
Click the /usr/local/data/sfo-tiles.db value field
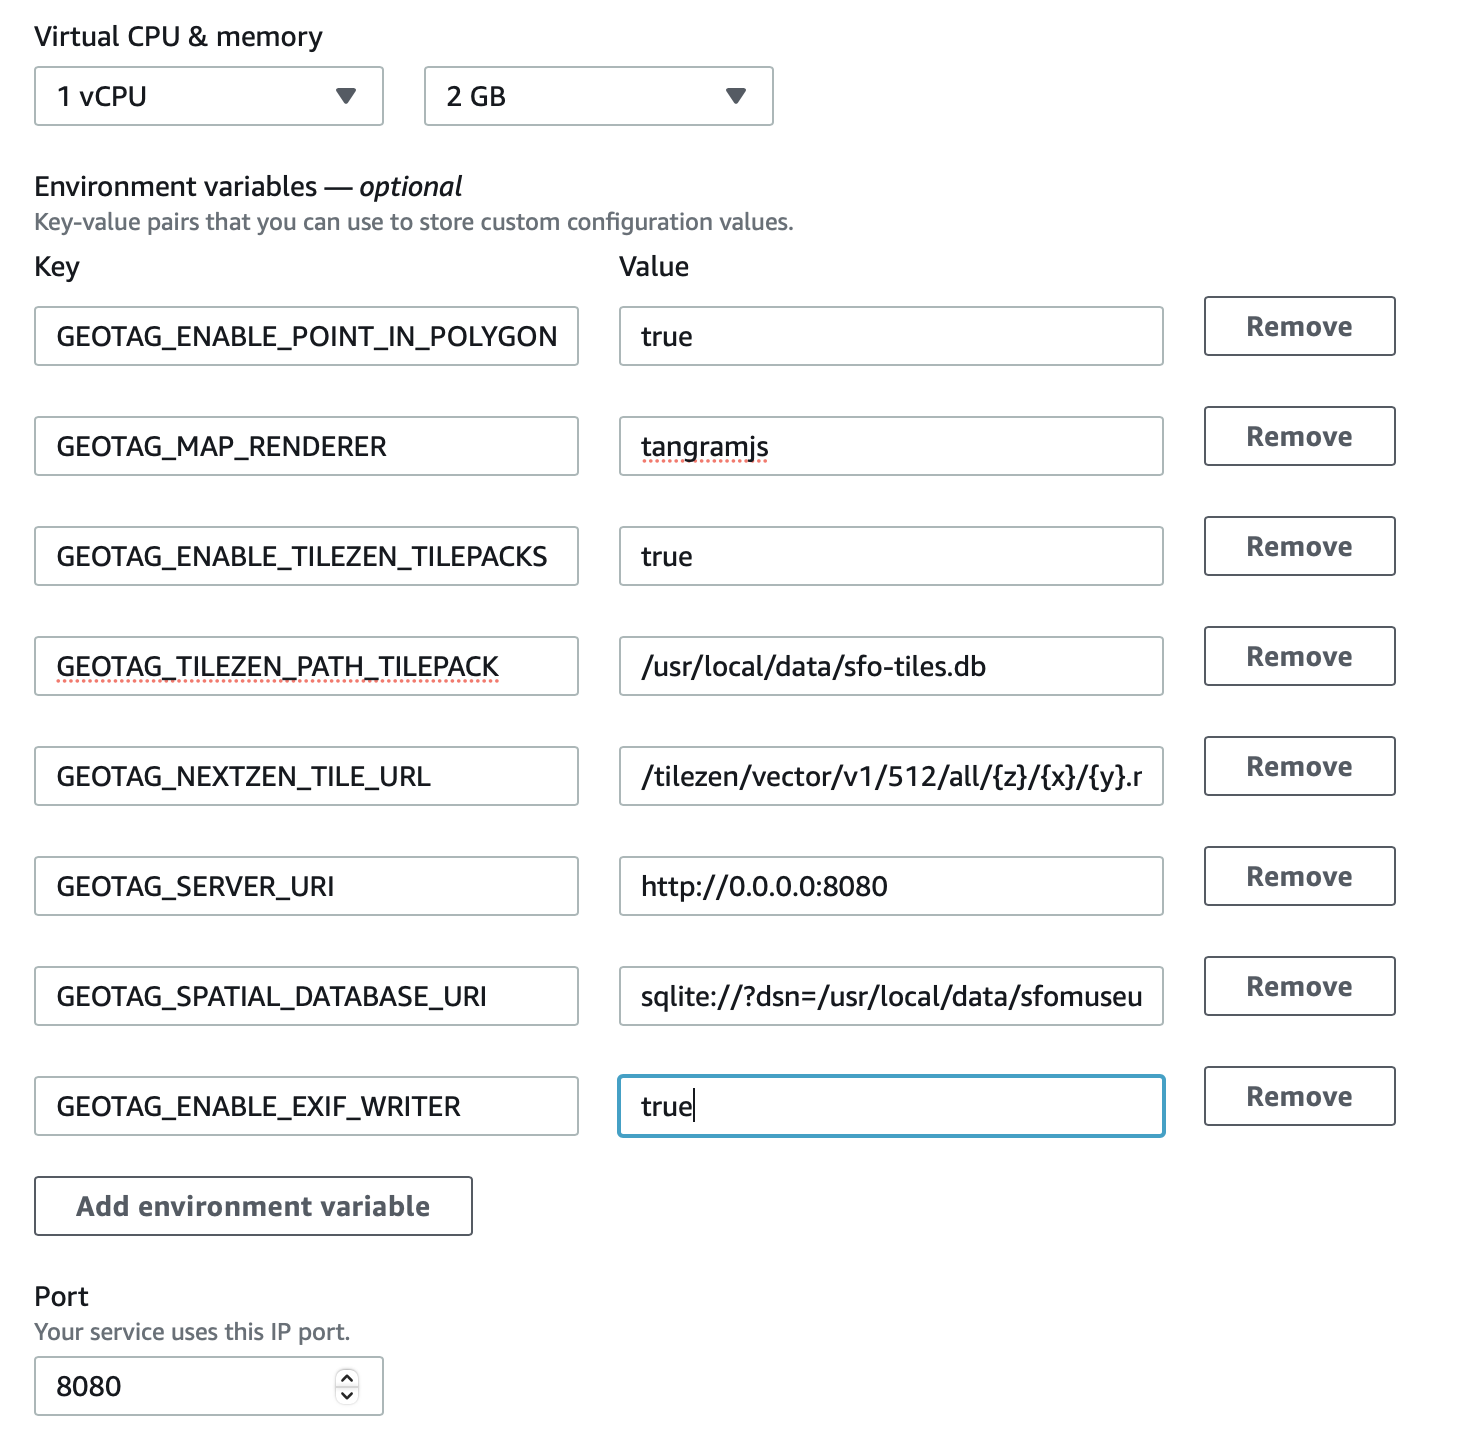pyautogui.click(x=891, y=666)
